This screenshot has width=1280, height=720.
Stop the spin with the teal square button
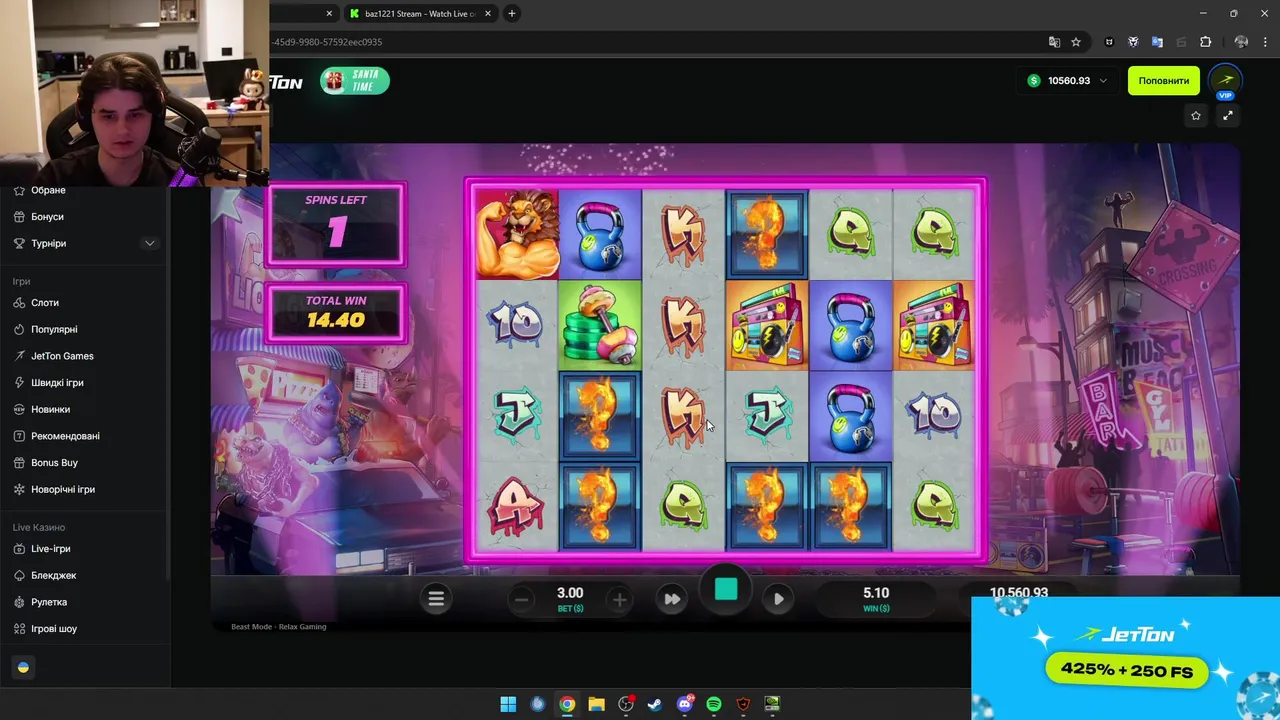tap(726, 590)
